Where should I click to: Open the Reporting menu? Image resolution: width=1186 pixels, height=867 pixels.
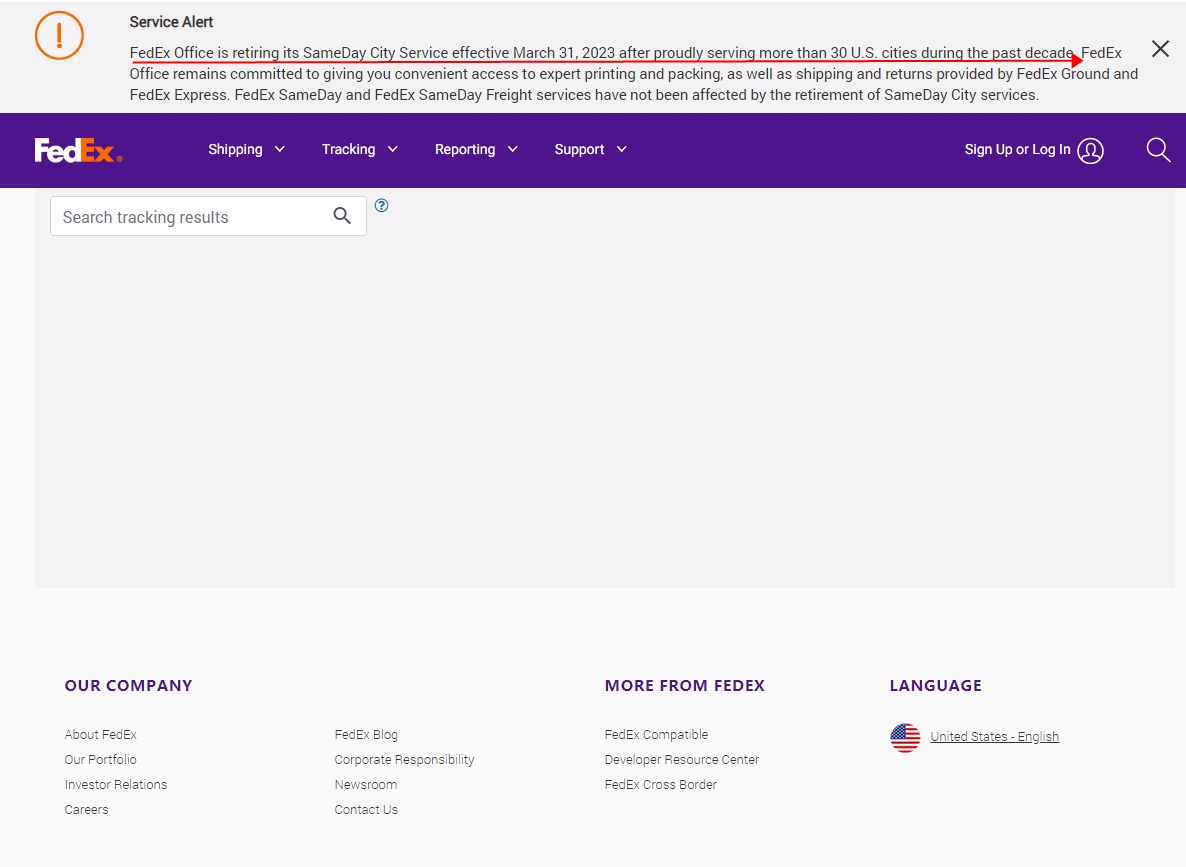point(477,150)
